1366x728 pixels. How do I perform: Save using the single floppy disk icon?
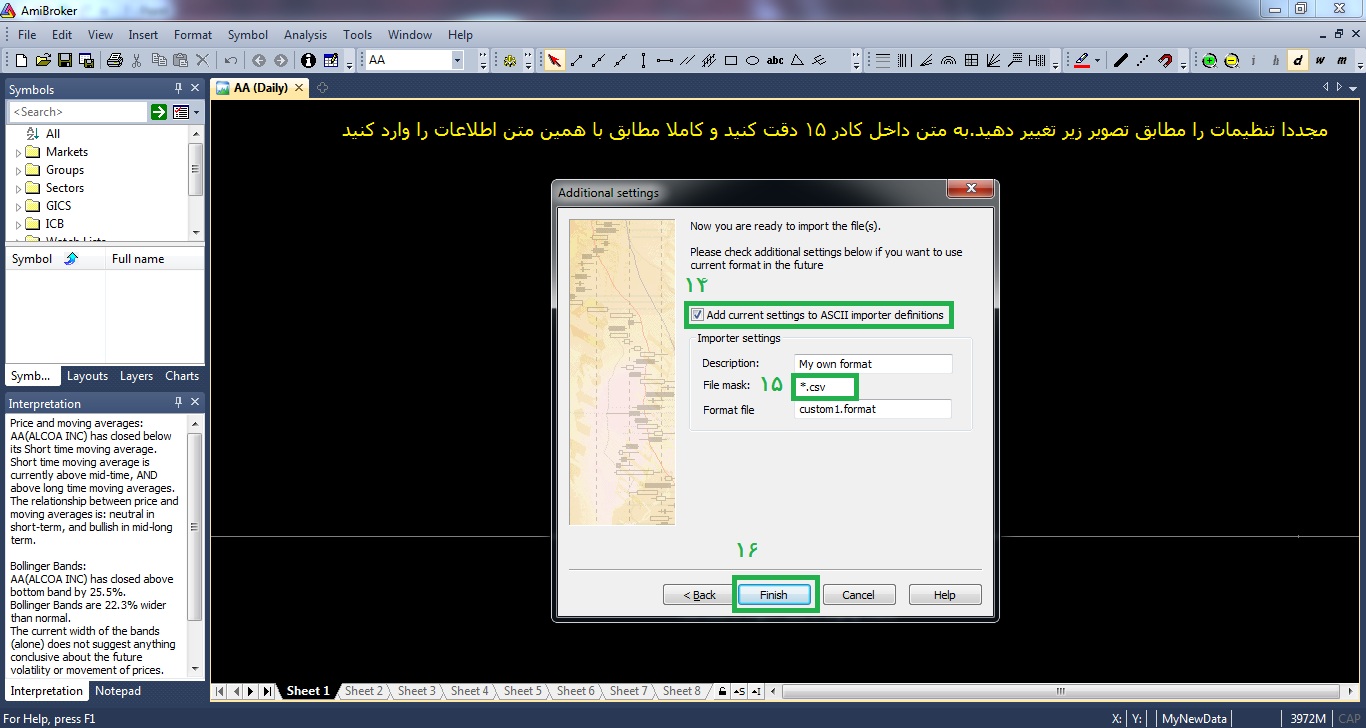point(65,61)
